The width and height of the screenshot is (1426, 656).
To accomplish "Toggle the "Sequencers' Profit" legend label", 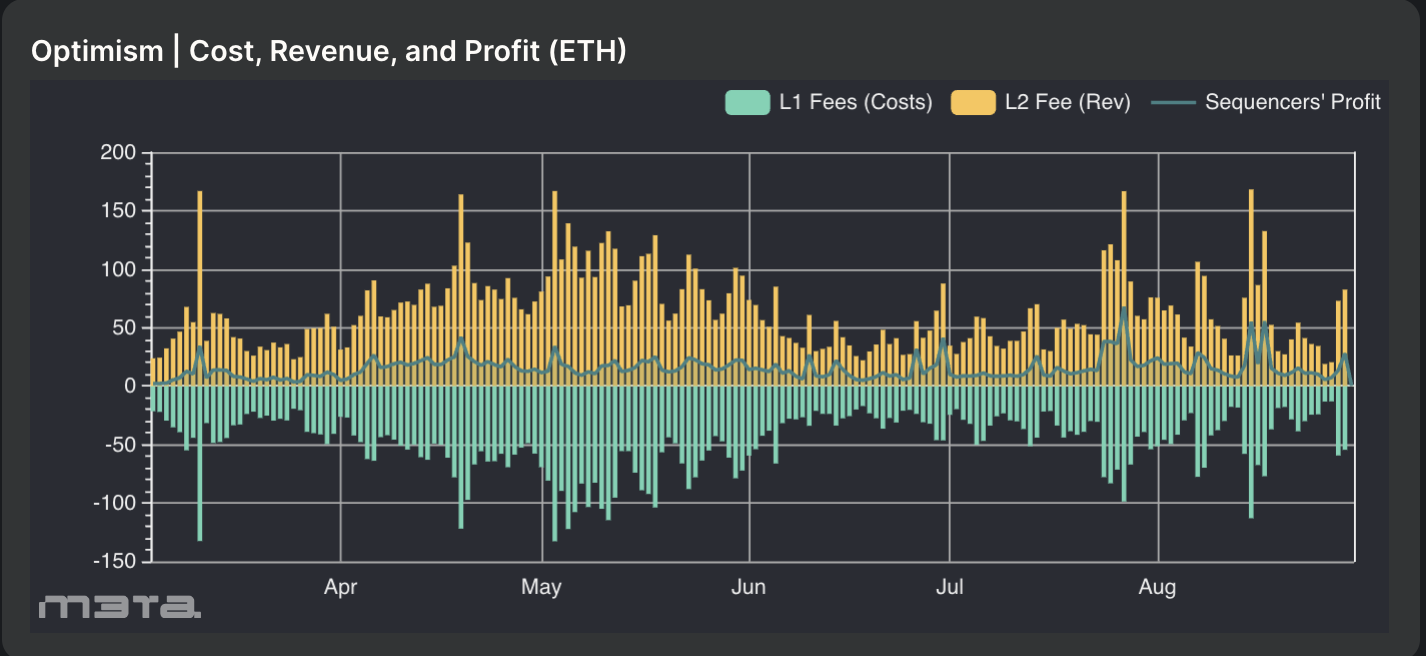I will point(1293,102).
